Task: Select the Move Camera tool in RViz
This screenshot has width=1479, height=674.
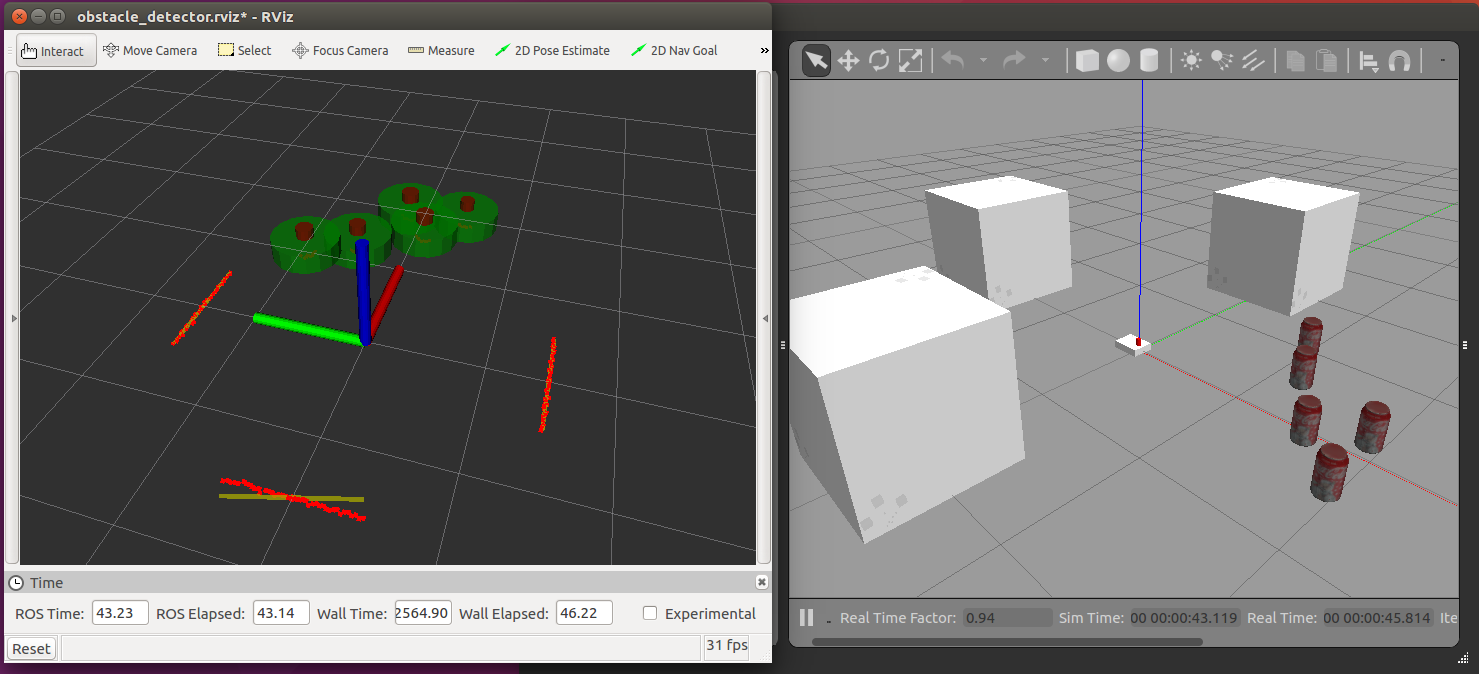Action: click(150, 50)
